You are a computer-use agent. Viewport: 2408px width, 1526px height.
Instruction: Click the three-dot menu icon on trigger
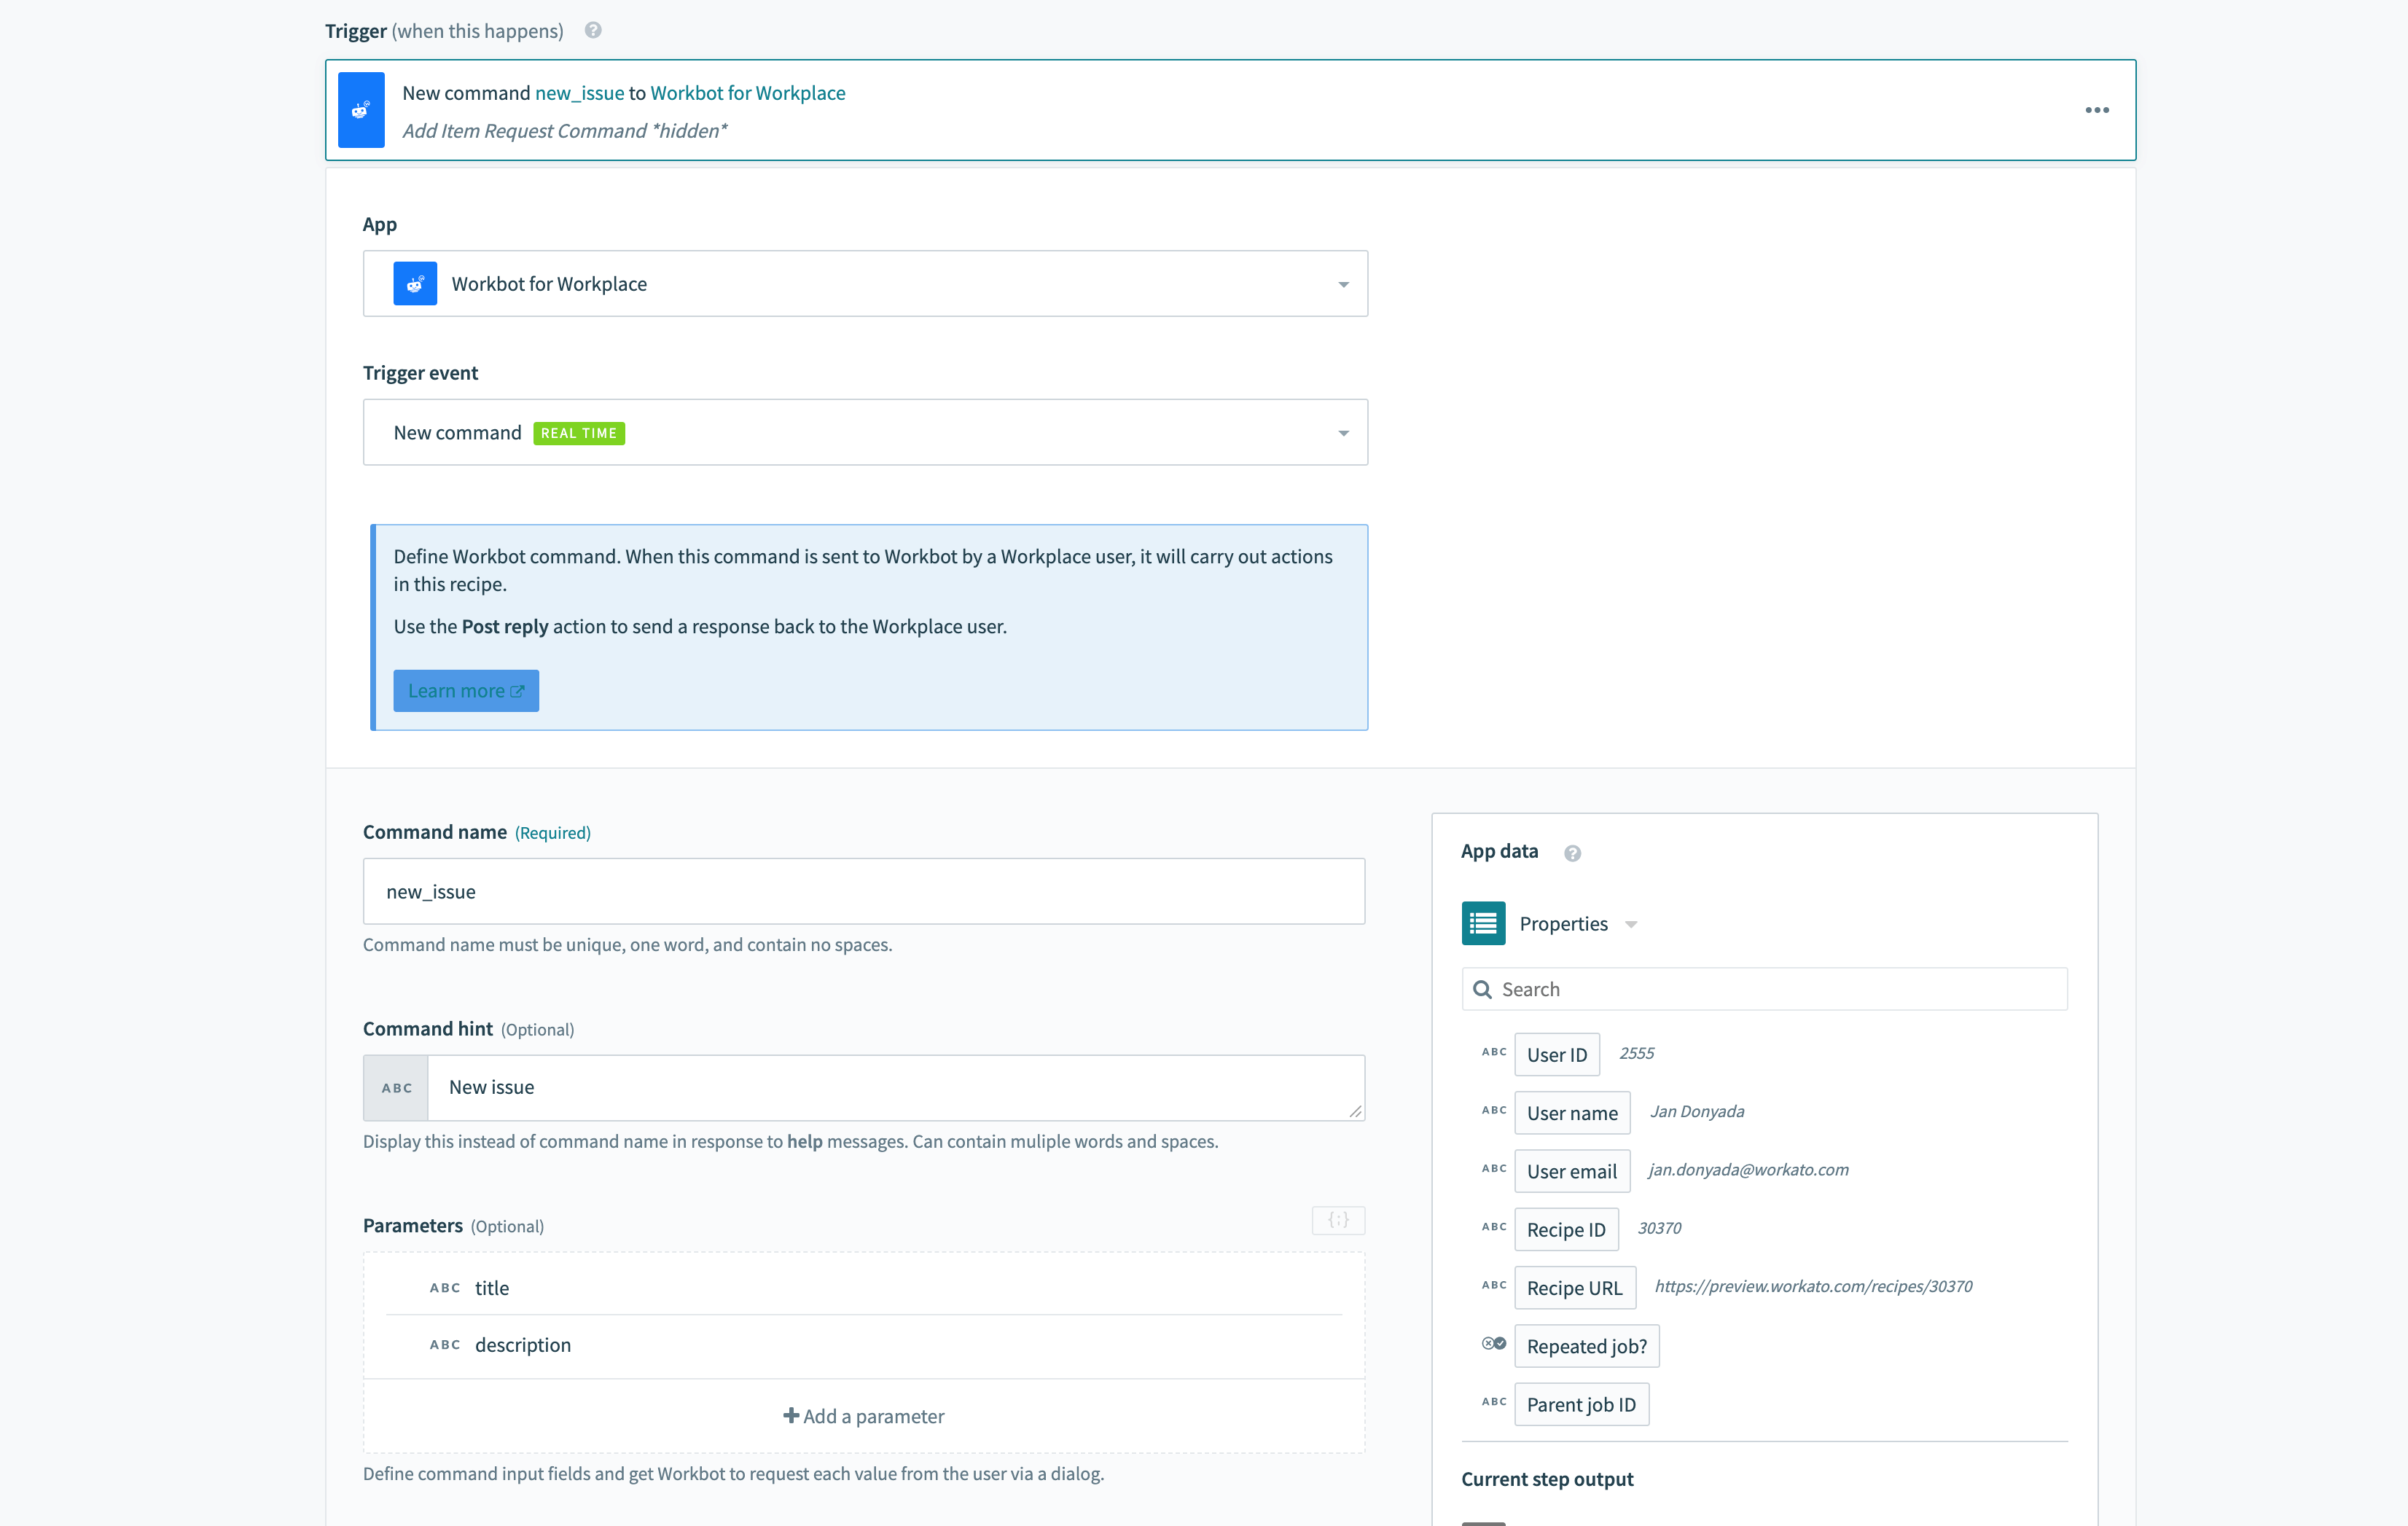[2098, 111]
